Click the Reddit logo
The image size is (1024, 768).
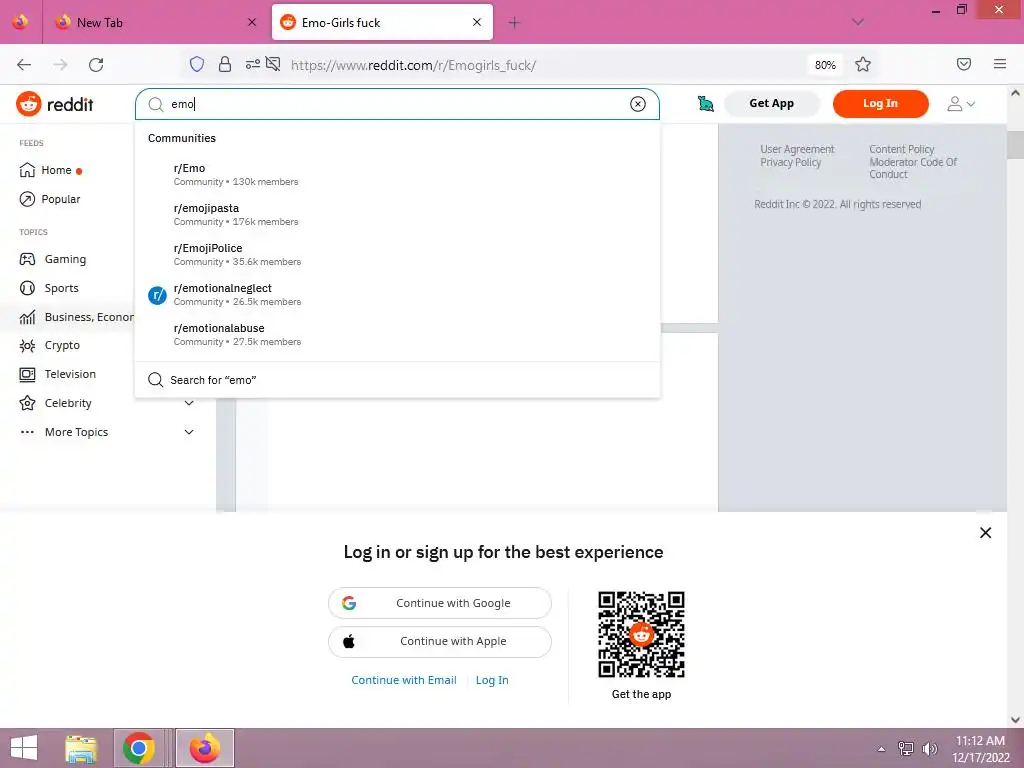55,104
